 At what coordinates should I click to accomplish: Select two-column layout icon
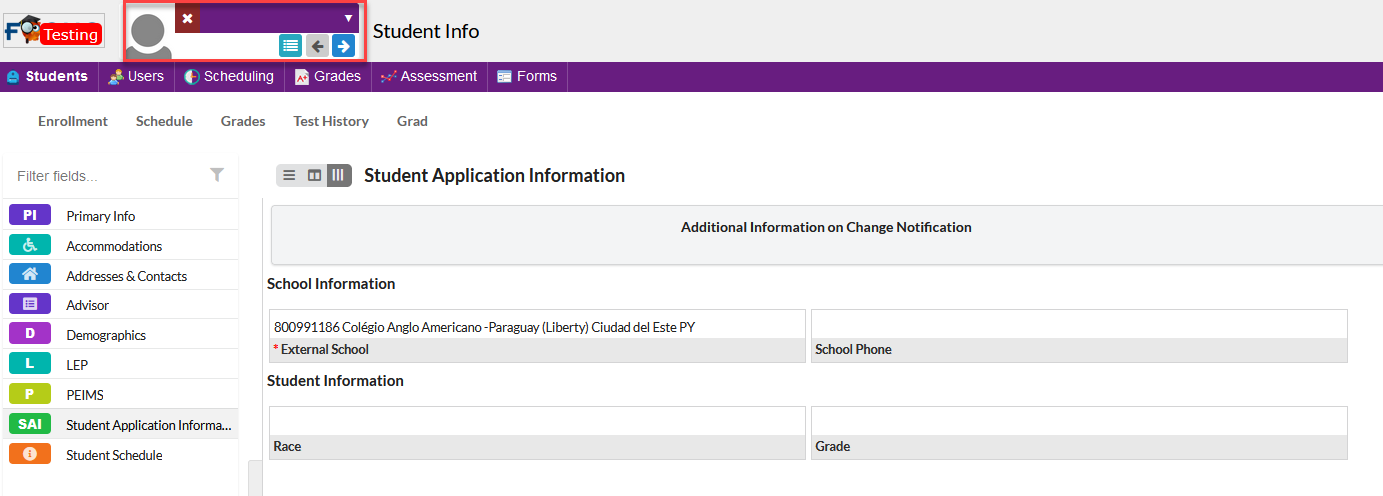click(314, 175)
